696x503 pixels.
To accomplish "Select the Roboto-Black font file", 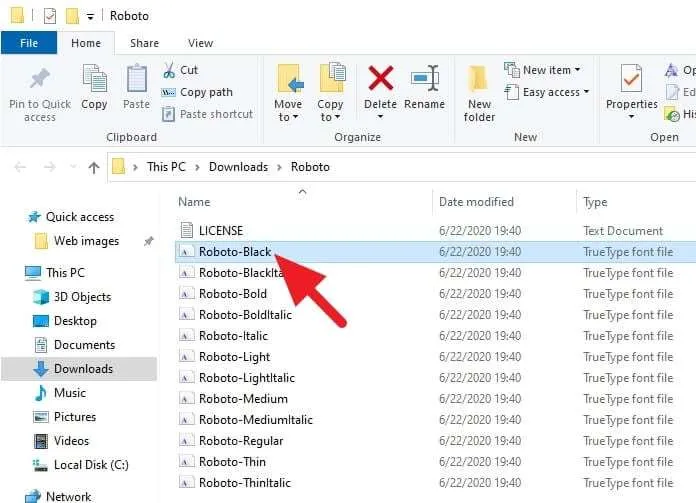I will (235, 252).
